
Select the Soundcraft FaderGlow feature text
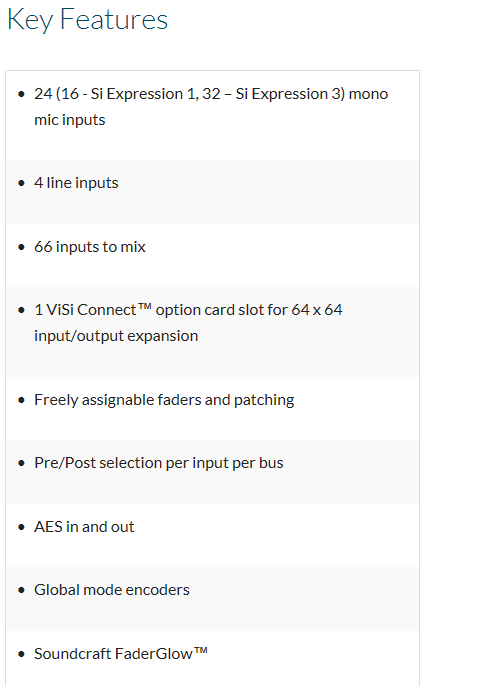(121, 654)
